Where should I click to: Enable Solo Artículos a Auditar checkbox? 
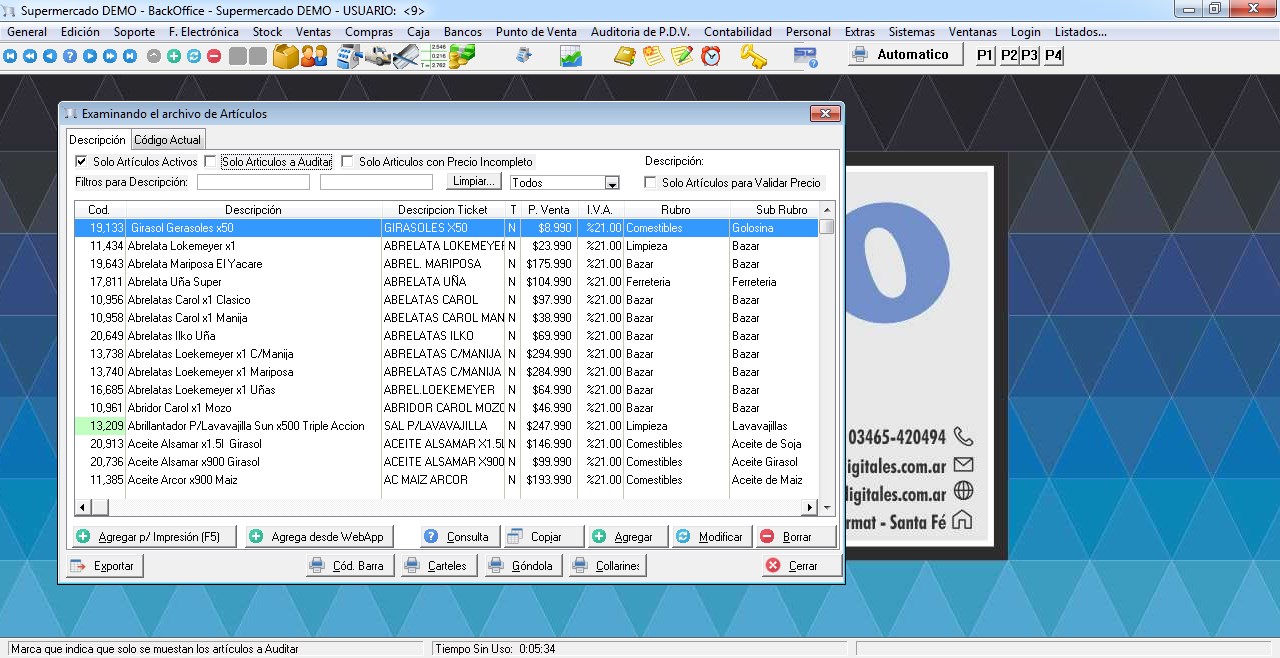[x=210, y=161]
